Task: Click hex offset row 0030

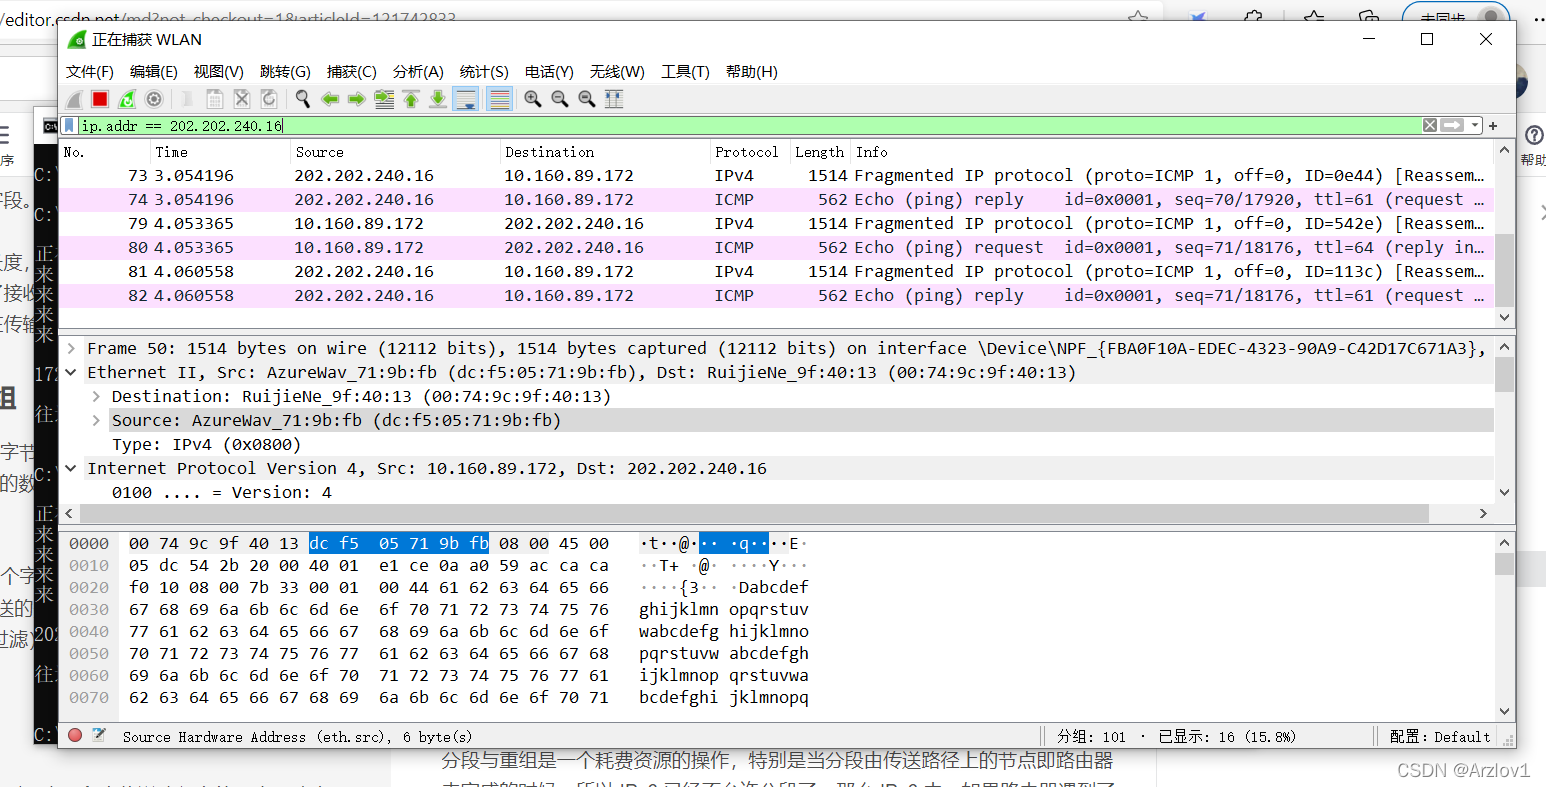Action: click(x=89, y=609)
